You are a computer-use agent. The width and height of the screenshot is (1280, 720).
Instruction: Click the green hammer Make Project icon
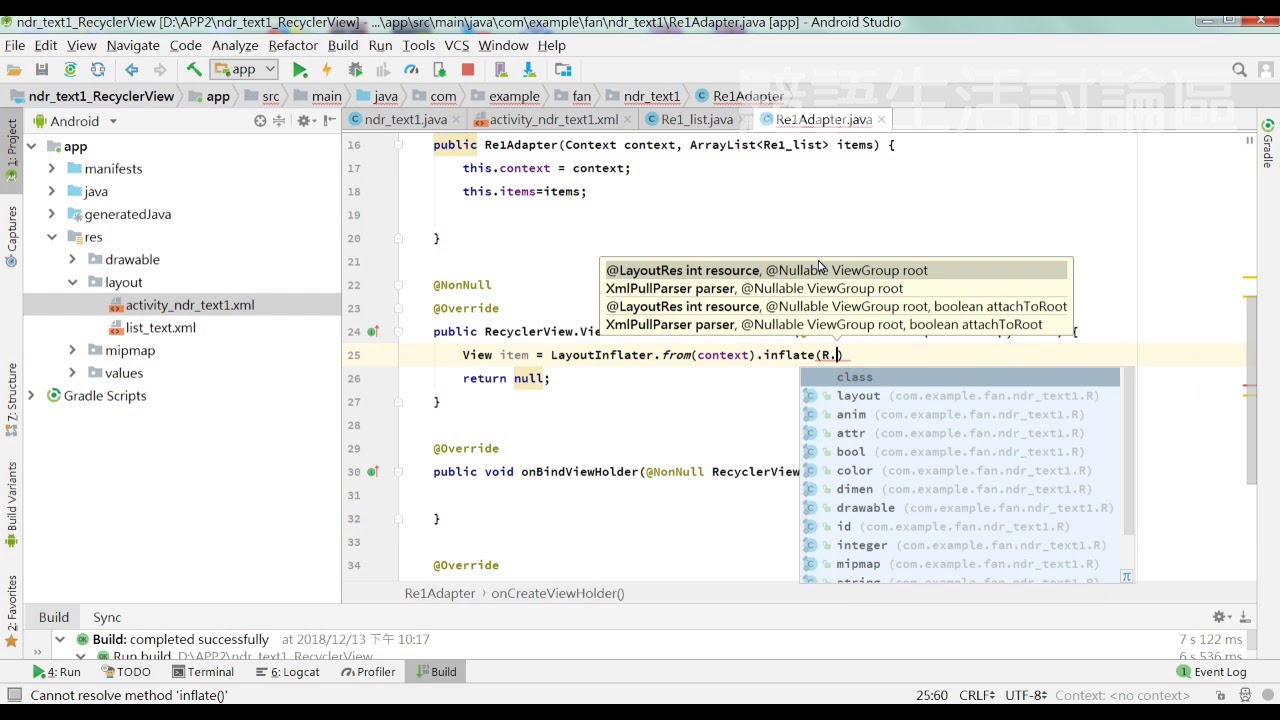coord(194,70)
